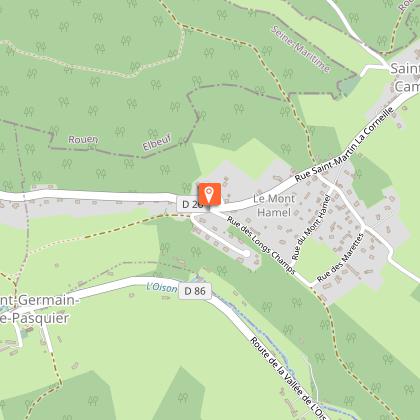Click the orange location pin marker

coord(210,195)
